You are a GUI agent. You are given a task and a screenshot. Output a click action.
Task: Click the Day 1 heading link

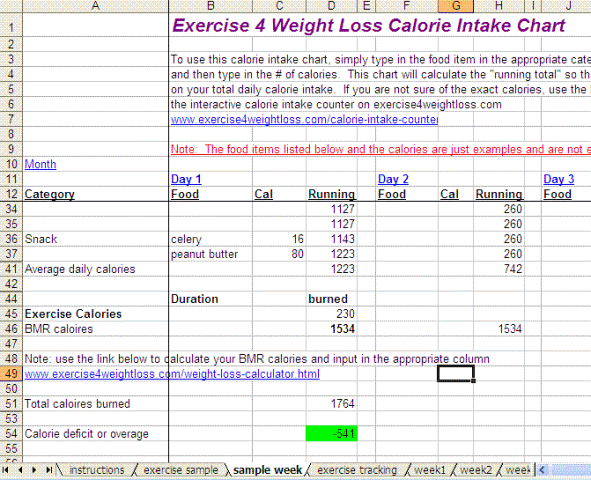pyautogui.click(x=186, y=179)
